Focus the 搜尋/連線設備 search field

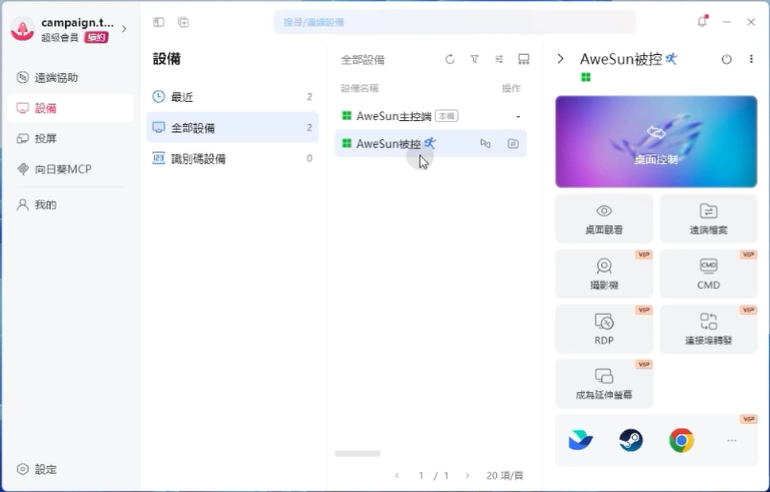455,22
